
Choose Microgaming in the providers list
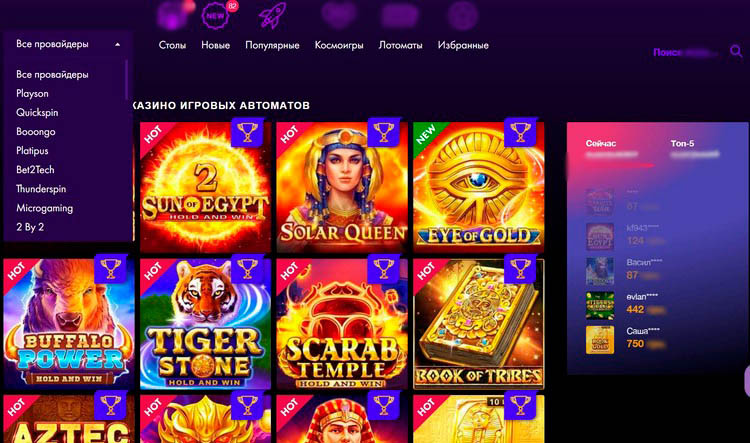(x=44, y=208)
